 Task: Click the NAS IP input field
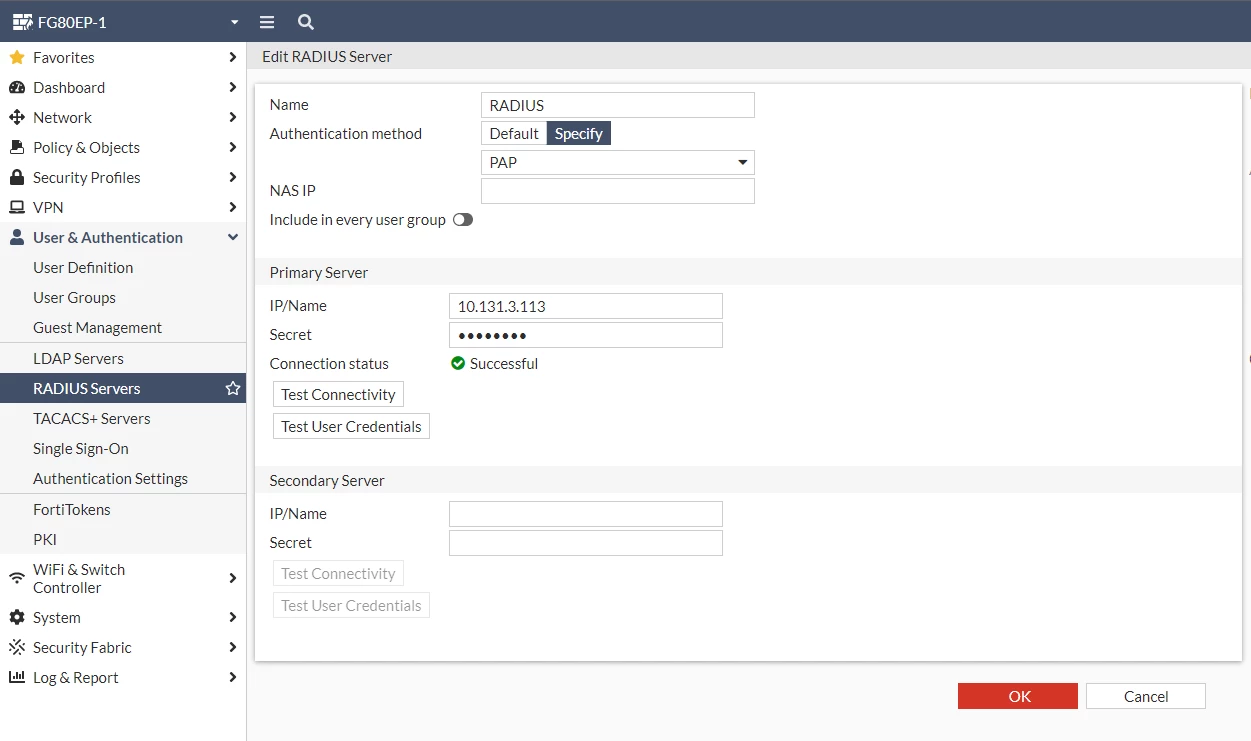[x=618, y=191]
